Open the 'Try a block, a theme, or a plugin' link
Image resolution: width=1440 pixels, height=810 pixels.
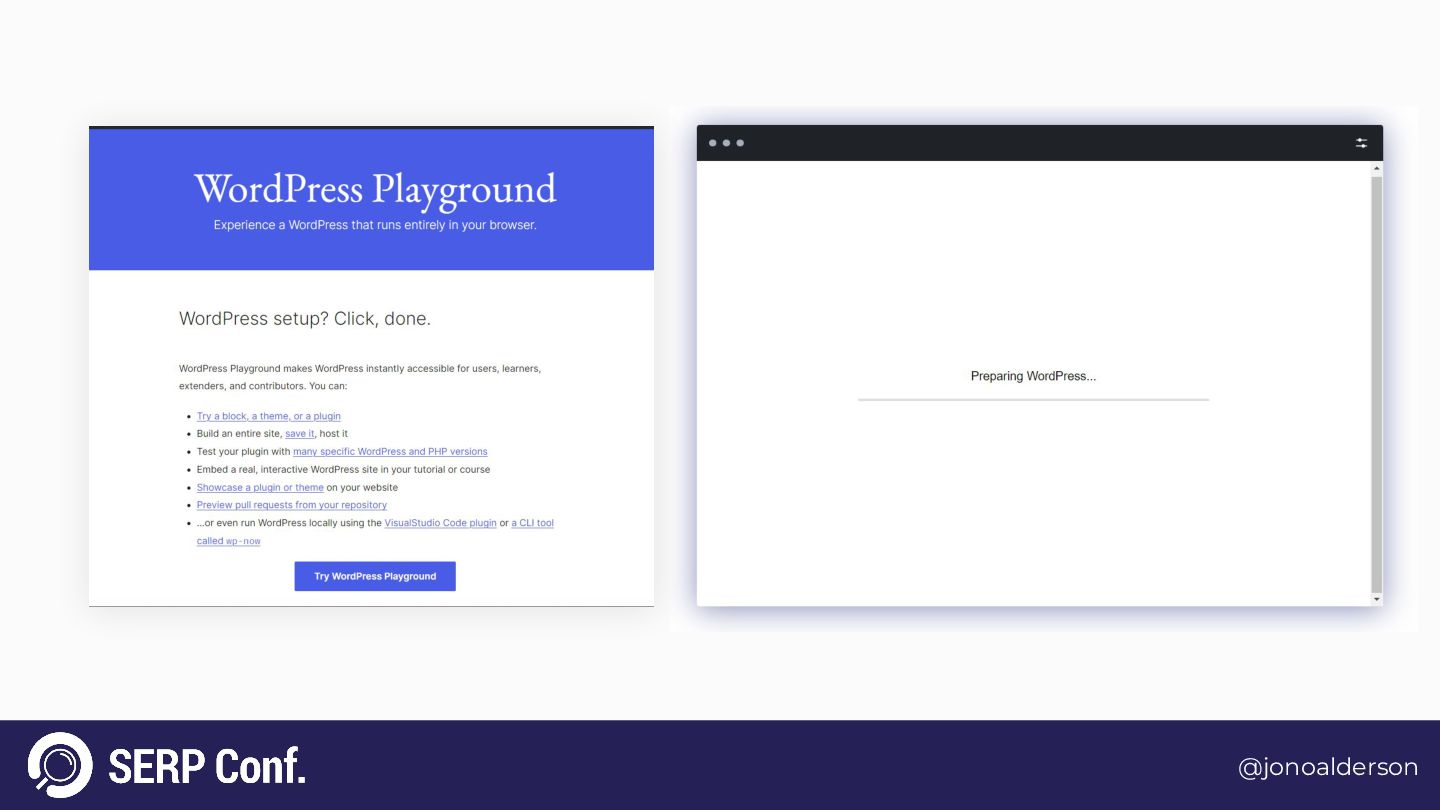pyautogui.click(x=269, y=416)
